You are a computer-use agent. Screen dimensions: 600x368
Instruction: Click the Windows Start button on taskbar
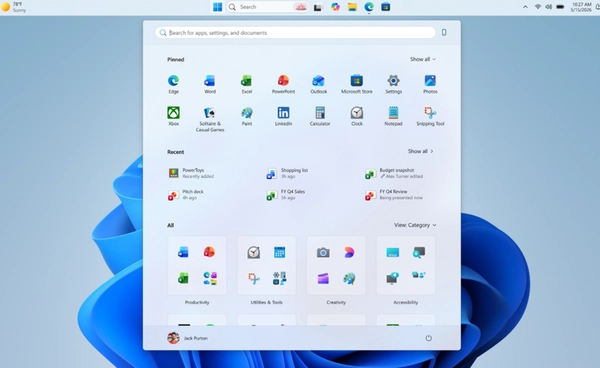click(x=217, y=7)
